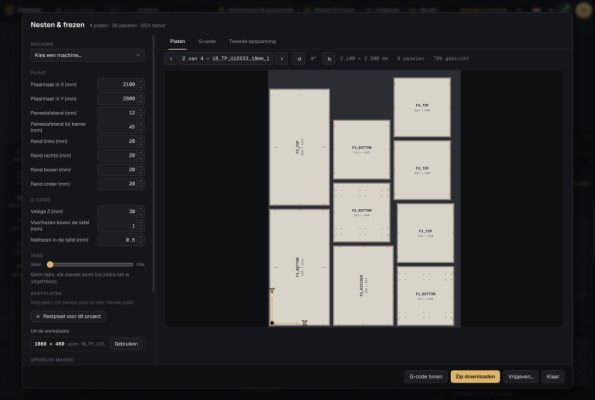595x400 pixels.
Task: Decrease the Paneelafstand bij kamer value
Action: 141,130
